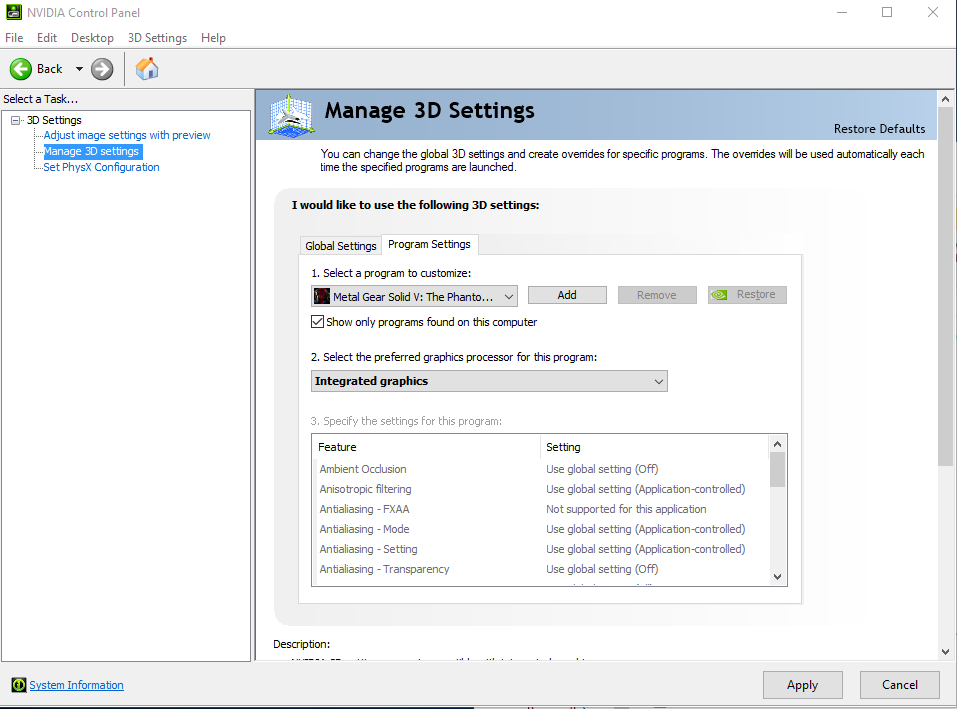This screenshot has height=709, width=957.
Task: Select 'Set PhysX Configuration' in task tree
Action: point(101,167)
